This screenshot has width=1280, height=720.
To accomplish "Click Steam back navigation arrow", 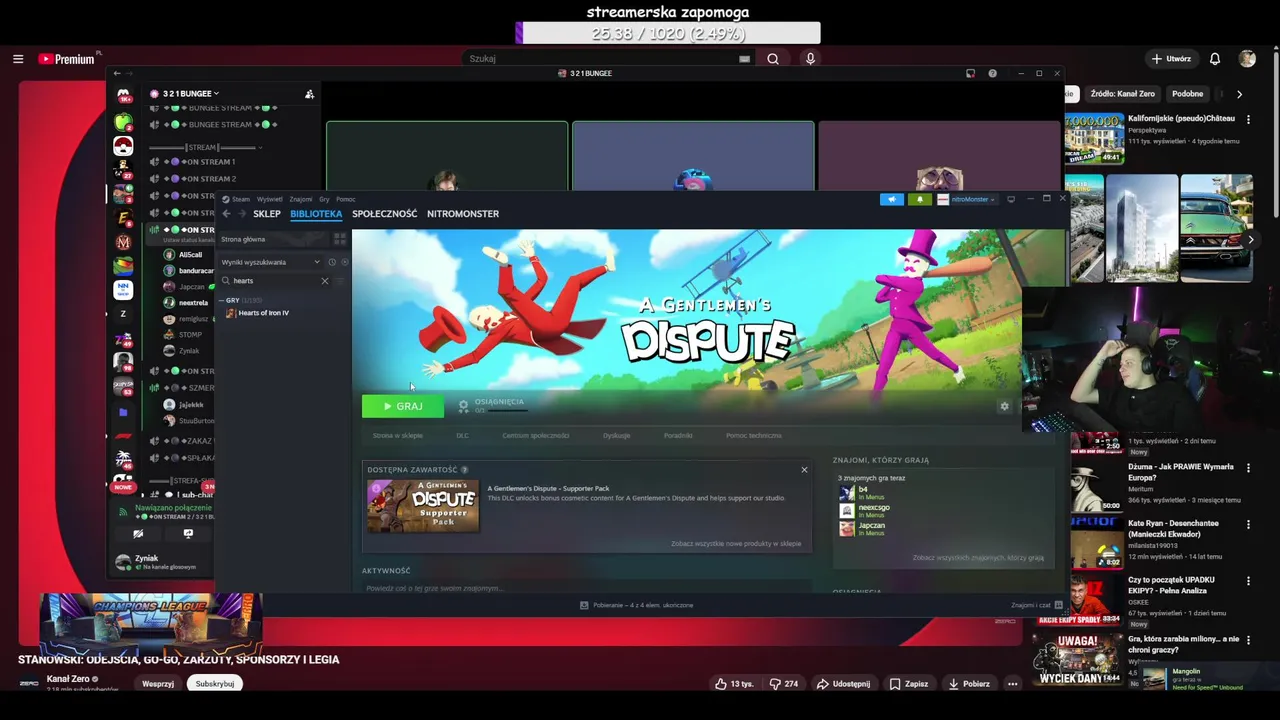I will [226, 213].
